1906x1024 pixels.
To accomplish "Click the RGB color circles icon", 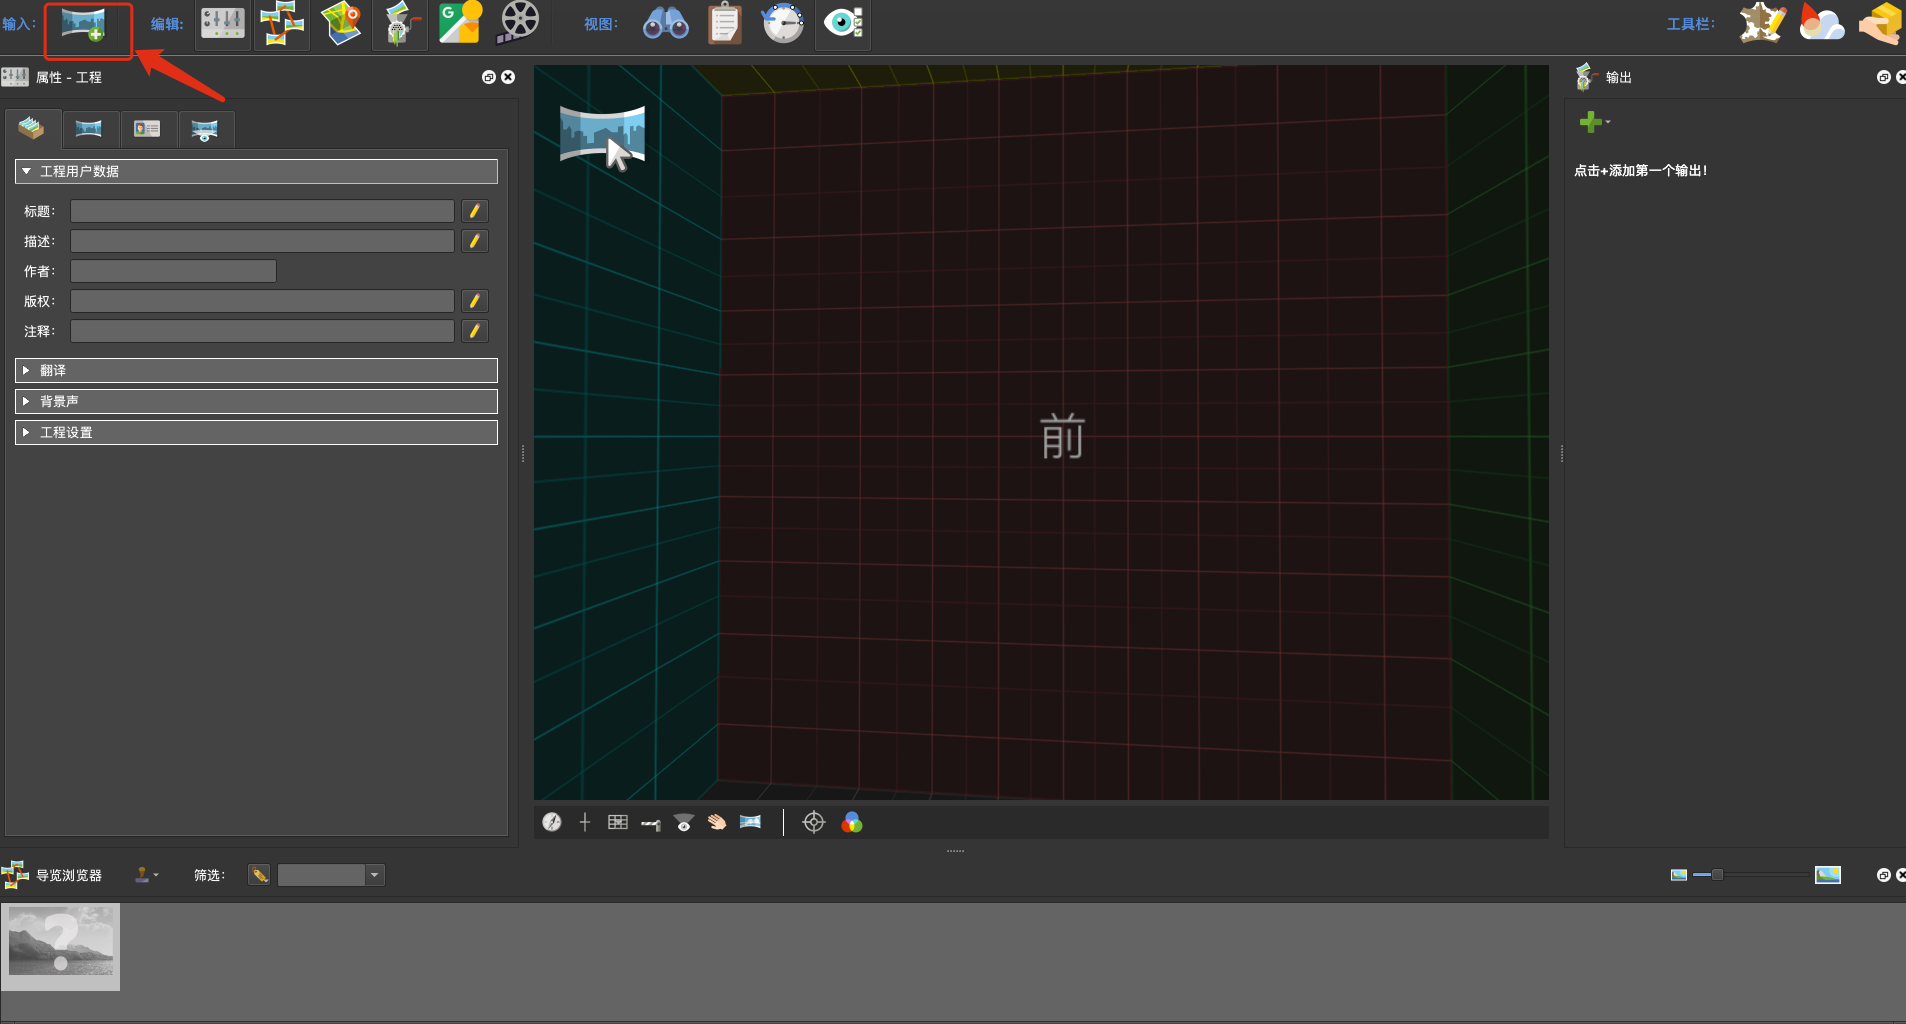I will [x=852, y=822].
